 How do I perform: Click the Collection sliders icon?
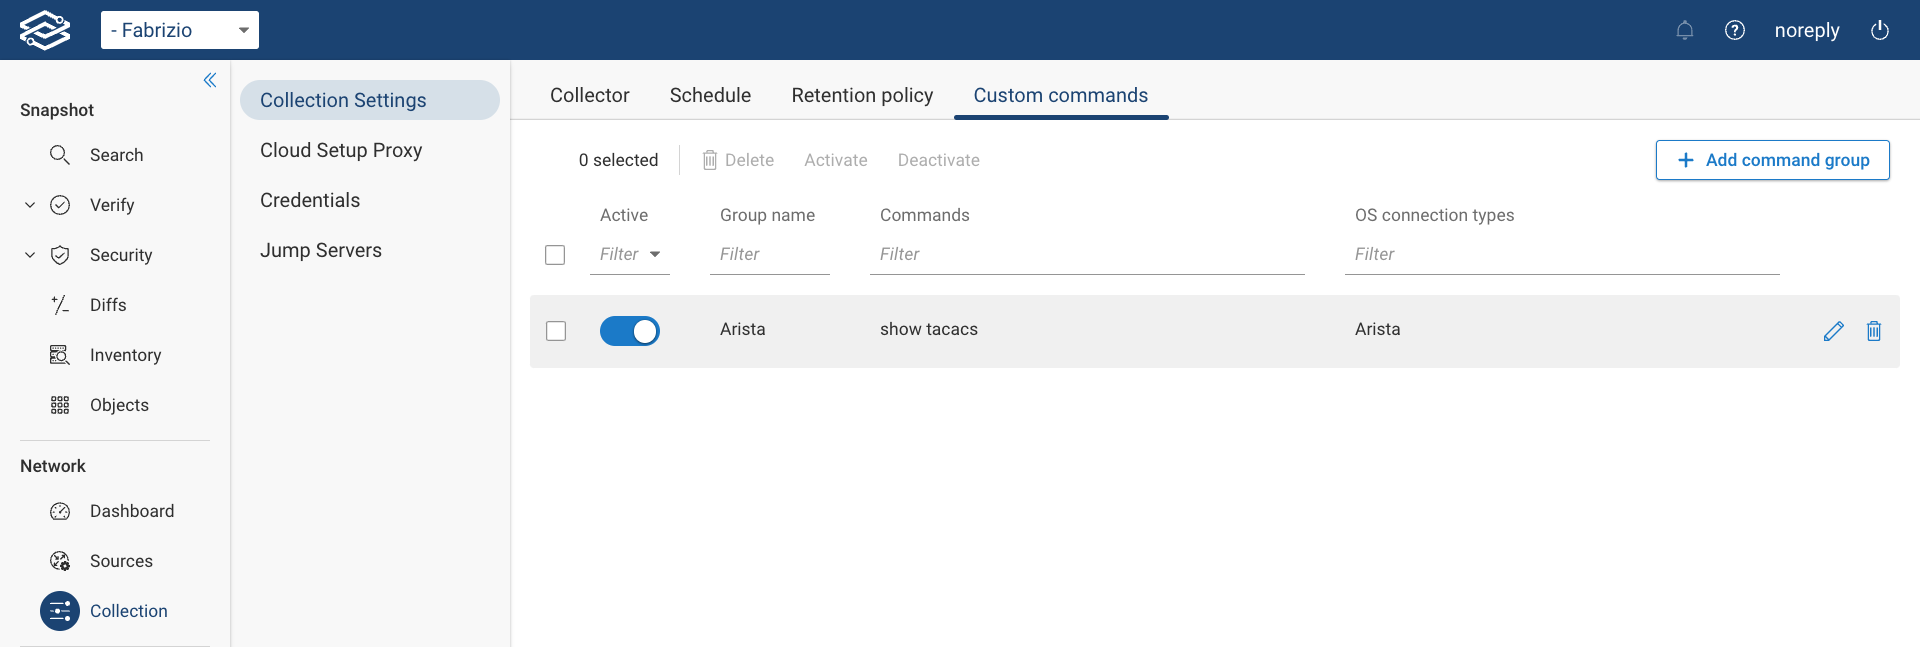coord(60,611)
